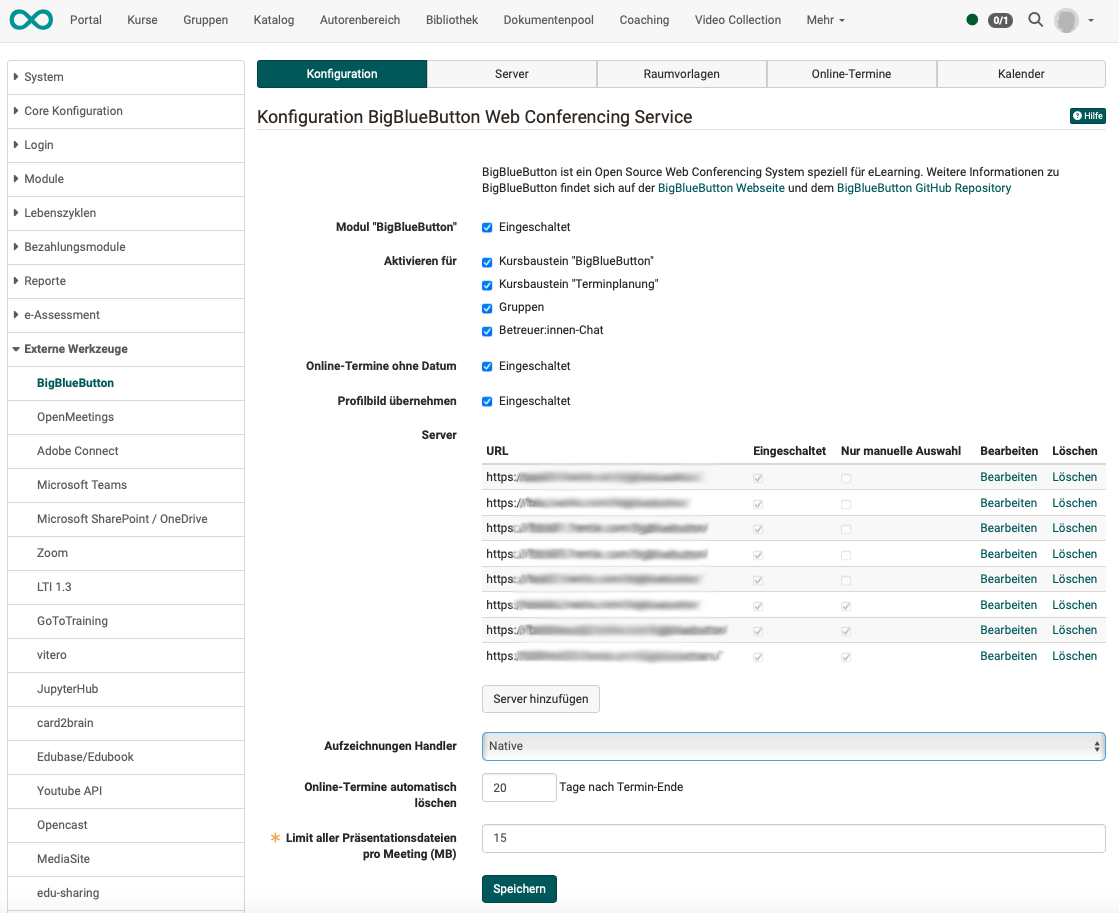Image resolution: width=1119 pixels, height=913 pixels.
Task: Toggle the Modul "BigBlueButton" checkbox
Action: pos(487,228)
